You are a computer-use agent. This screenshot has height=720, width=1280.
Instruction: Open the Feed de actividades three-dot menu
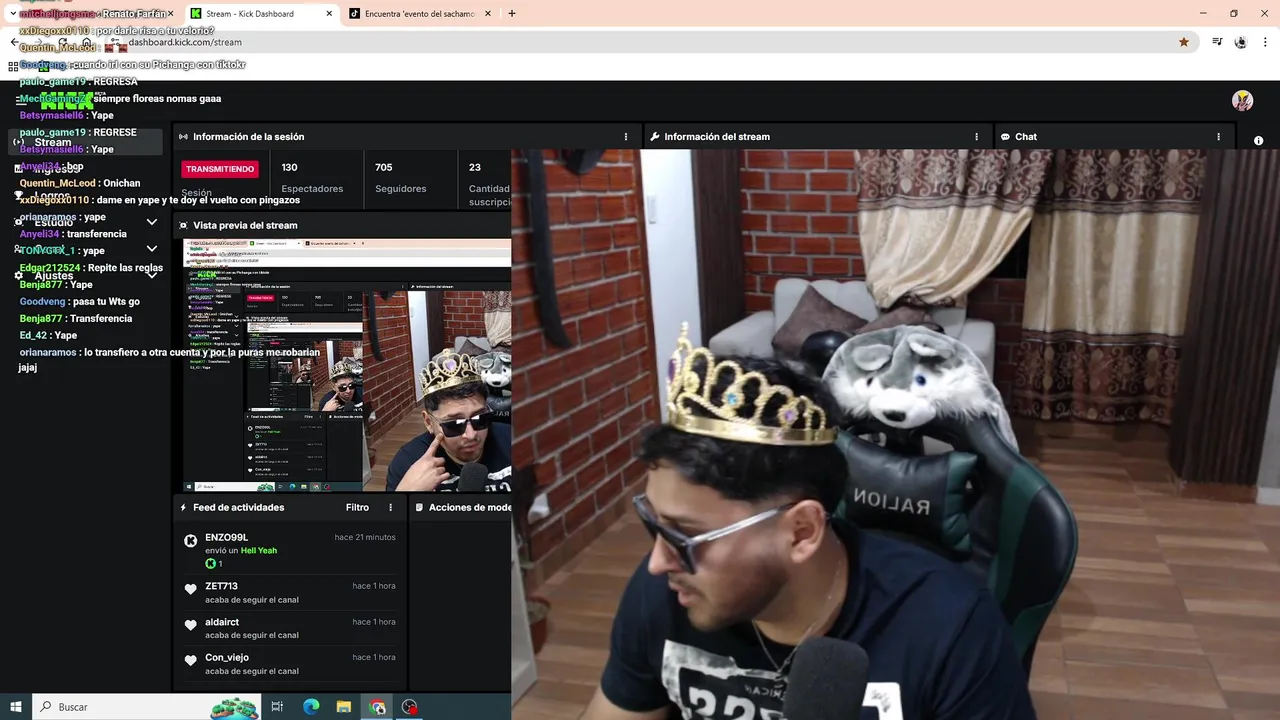[390, 508]
